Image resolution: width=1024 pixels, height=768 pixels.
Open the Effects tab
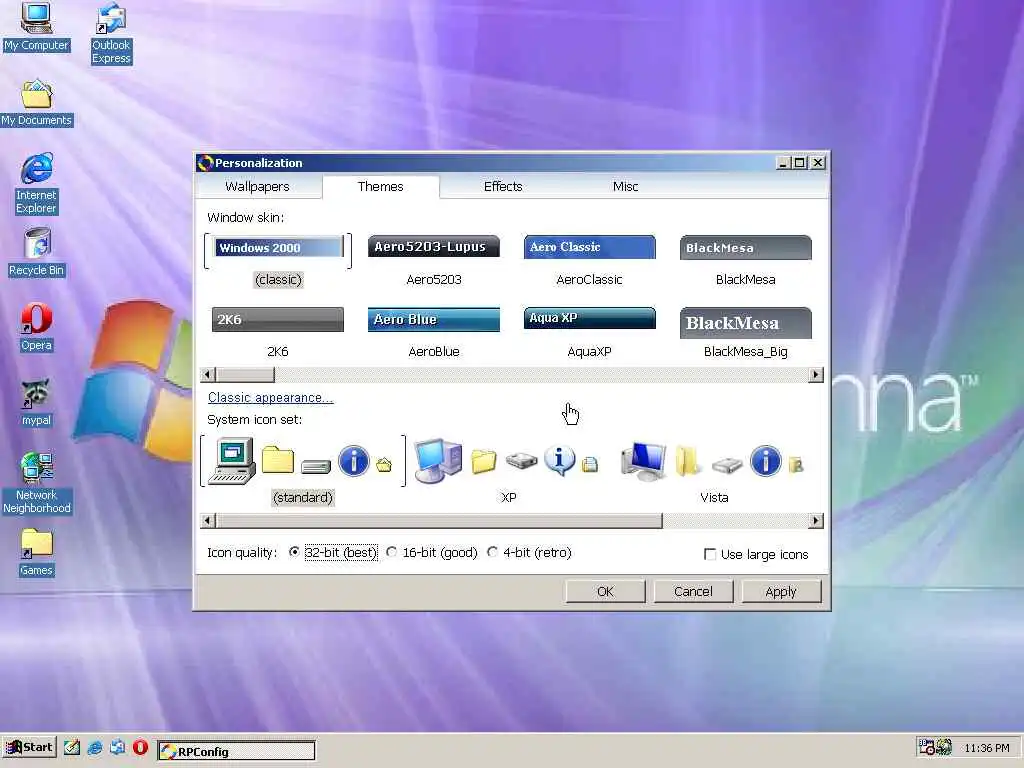pos(503,186)
